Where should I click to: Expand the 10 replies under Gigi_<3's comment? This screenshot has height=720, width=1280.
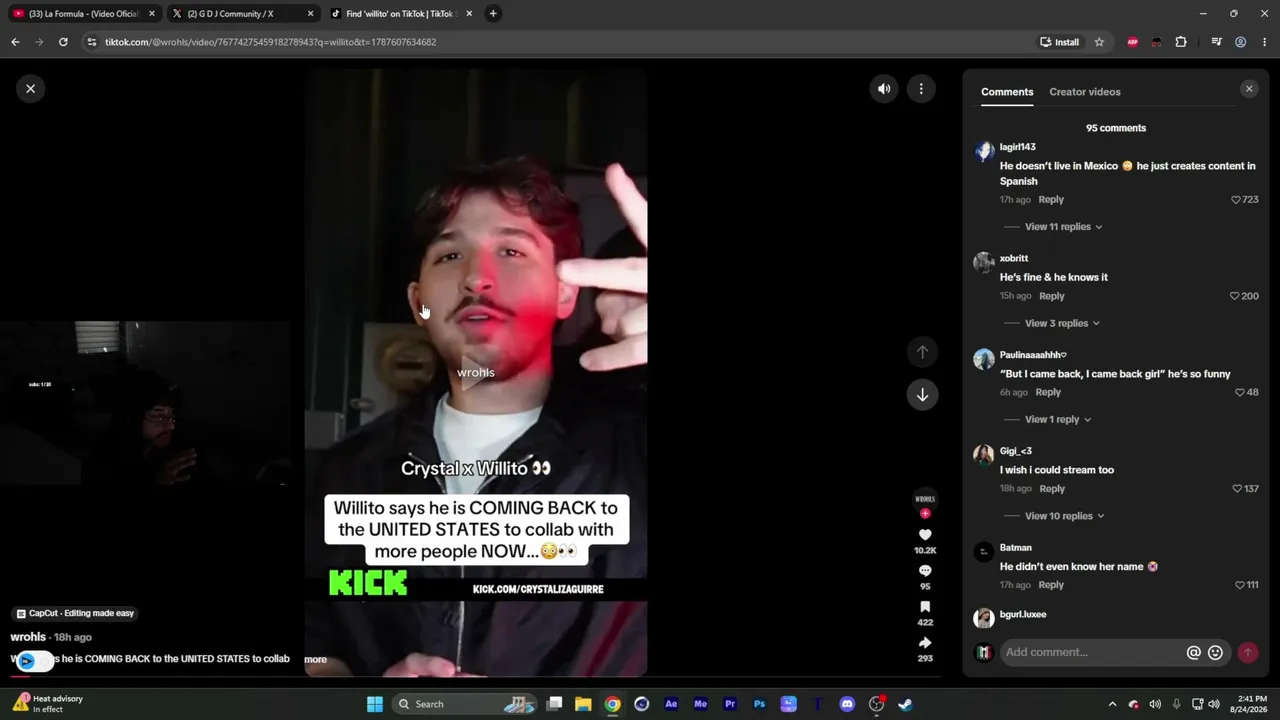1064,516
